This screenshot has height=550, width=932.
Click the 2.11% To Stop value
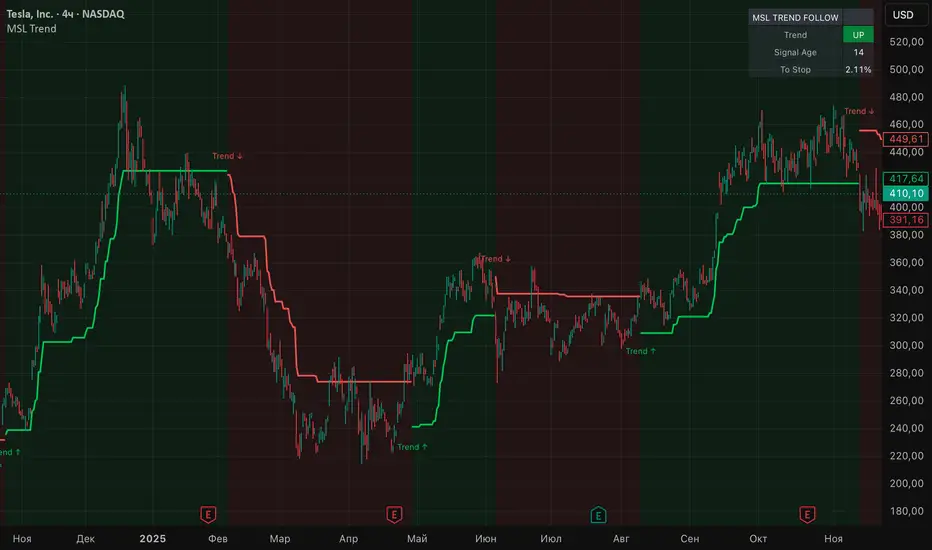point(858,70)
